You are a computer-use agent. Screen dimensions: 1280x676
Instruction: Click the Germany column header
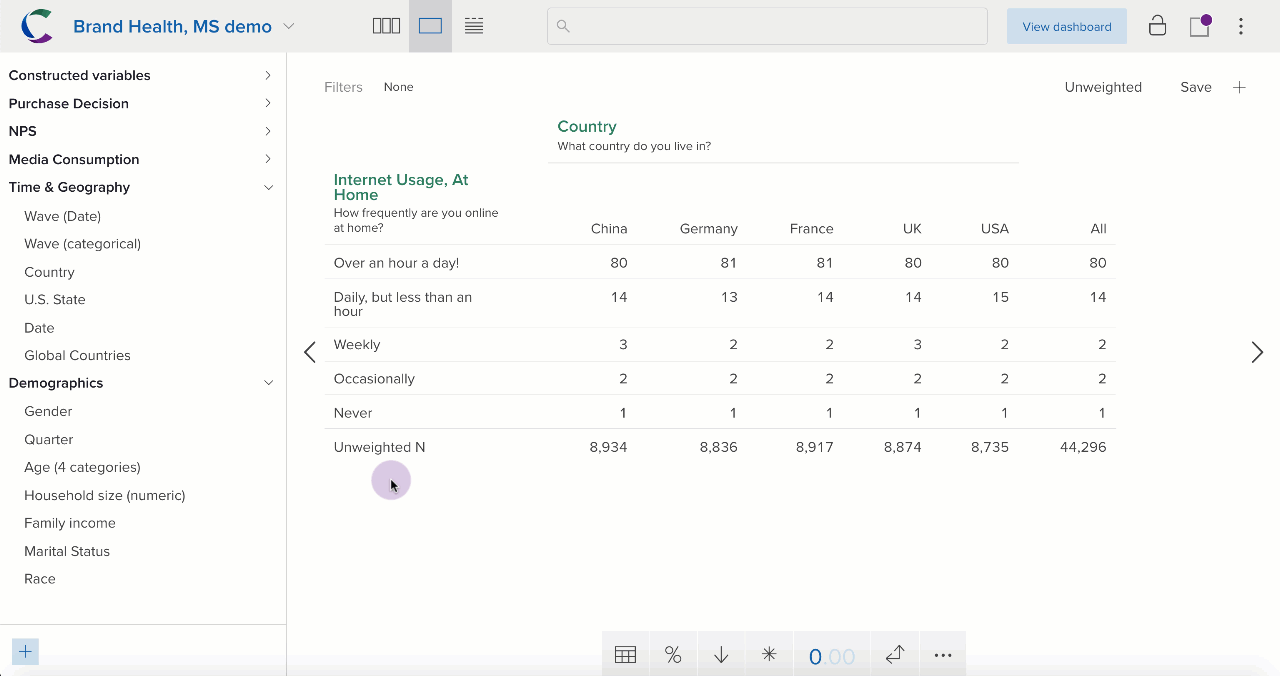tap(709, 229)
